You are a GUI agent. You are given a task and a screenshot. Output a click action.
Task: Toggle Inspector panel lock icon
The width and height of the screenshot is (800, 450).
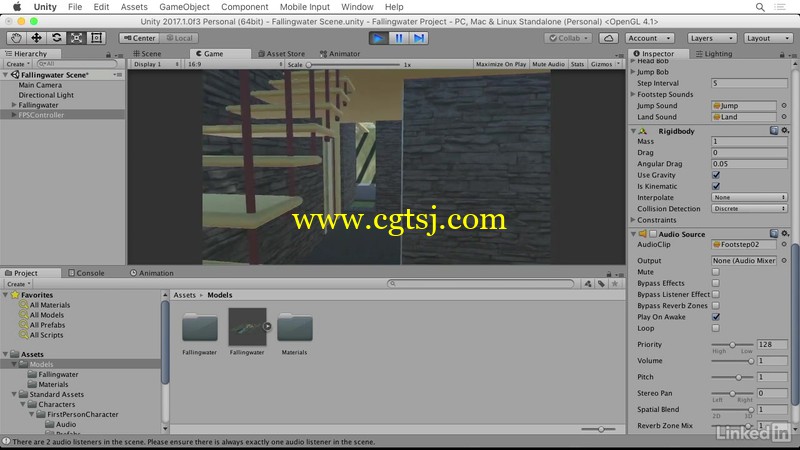(x=782, y=54)
